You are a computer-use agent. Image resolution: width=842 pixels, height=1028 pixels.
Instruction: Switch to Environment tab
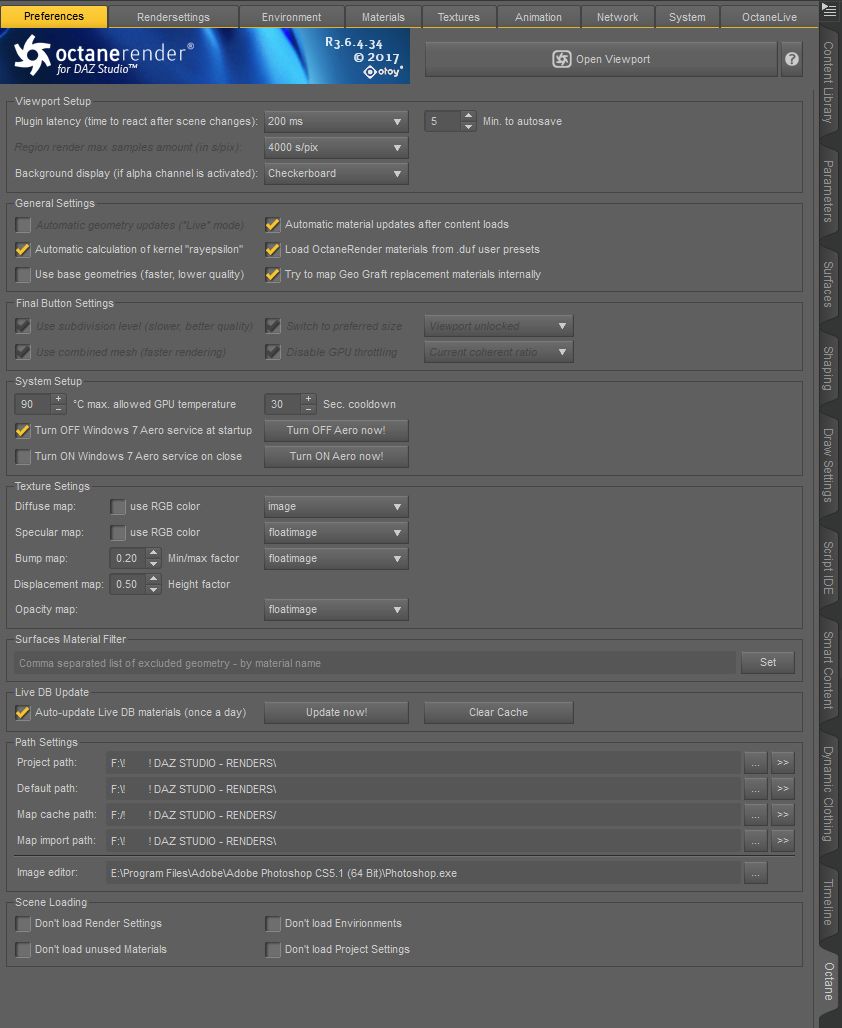(291, 17)
